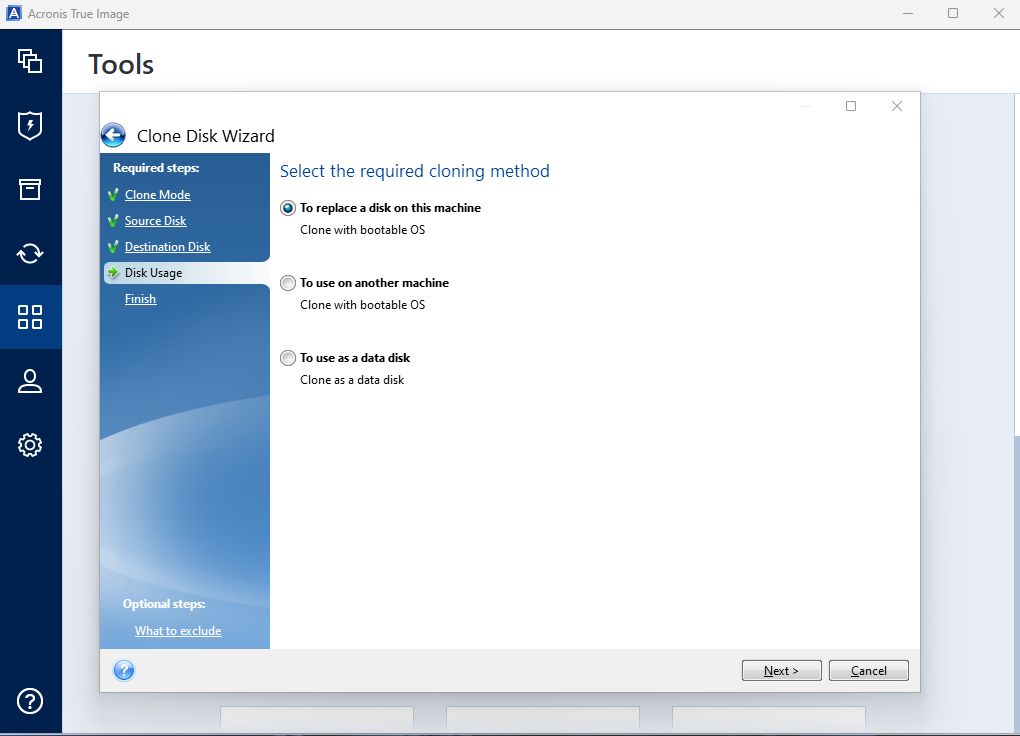Open the Account sidebar icon
This screenshot has height=736, width=1020.
click(x=30, y=381)
